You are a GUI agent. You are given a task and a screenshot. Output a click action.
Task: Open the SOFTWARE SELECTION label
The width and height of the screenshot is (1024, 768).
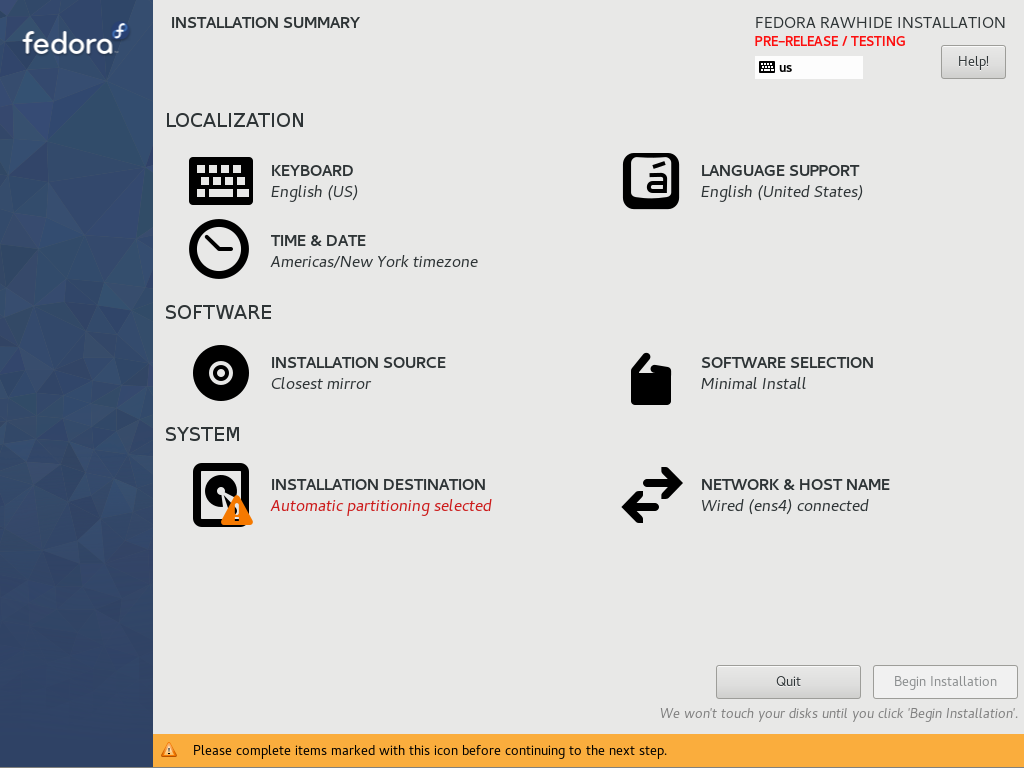point(787,362)
